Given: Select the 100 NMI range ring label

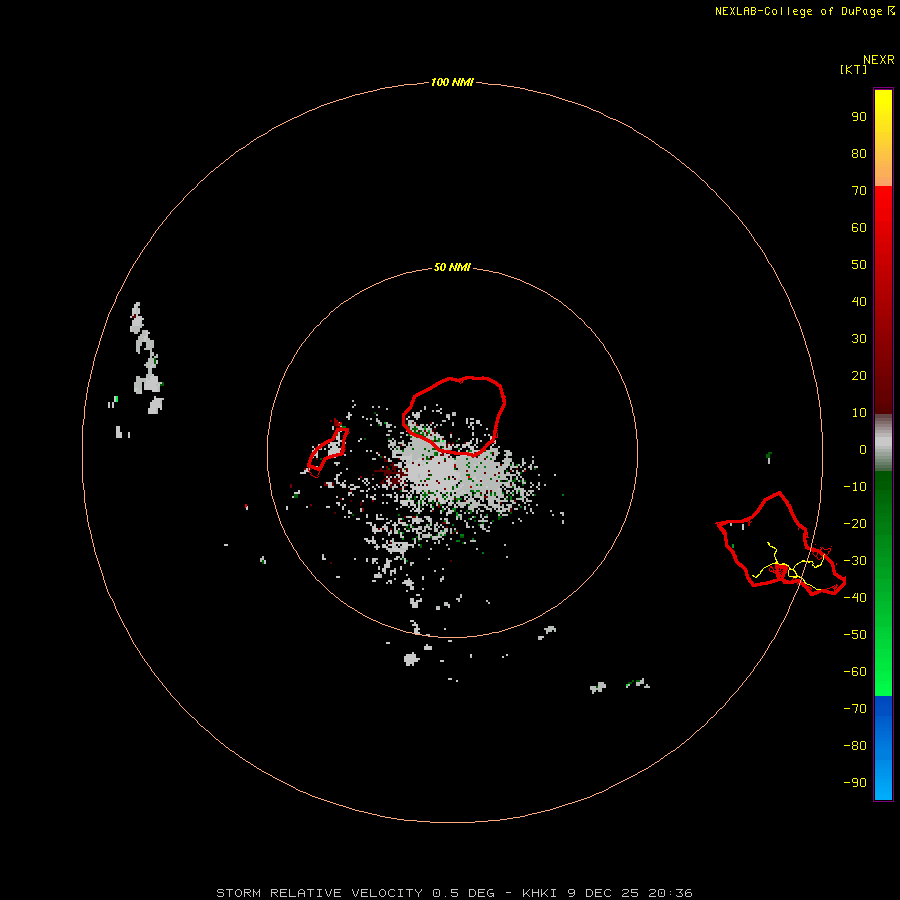Looking at the screenshot, I should pyautogui.click(x=452, y=82).
